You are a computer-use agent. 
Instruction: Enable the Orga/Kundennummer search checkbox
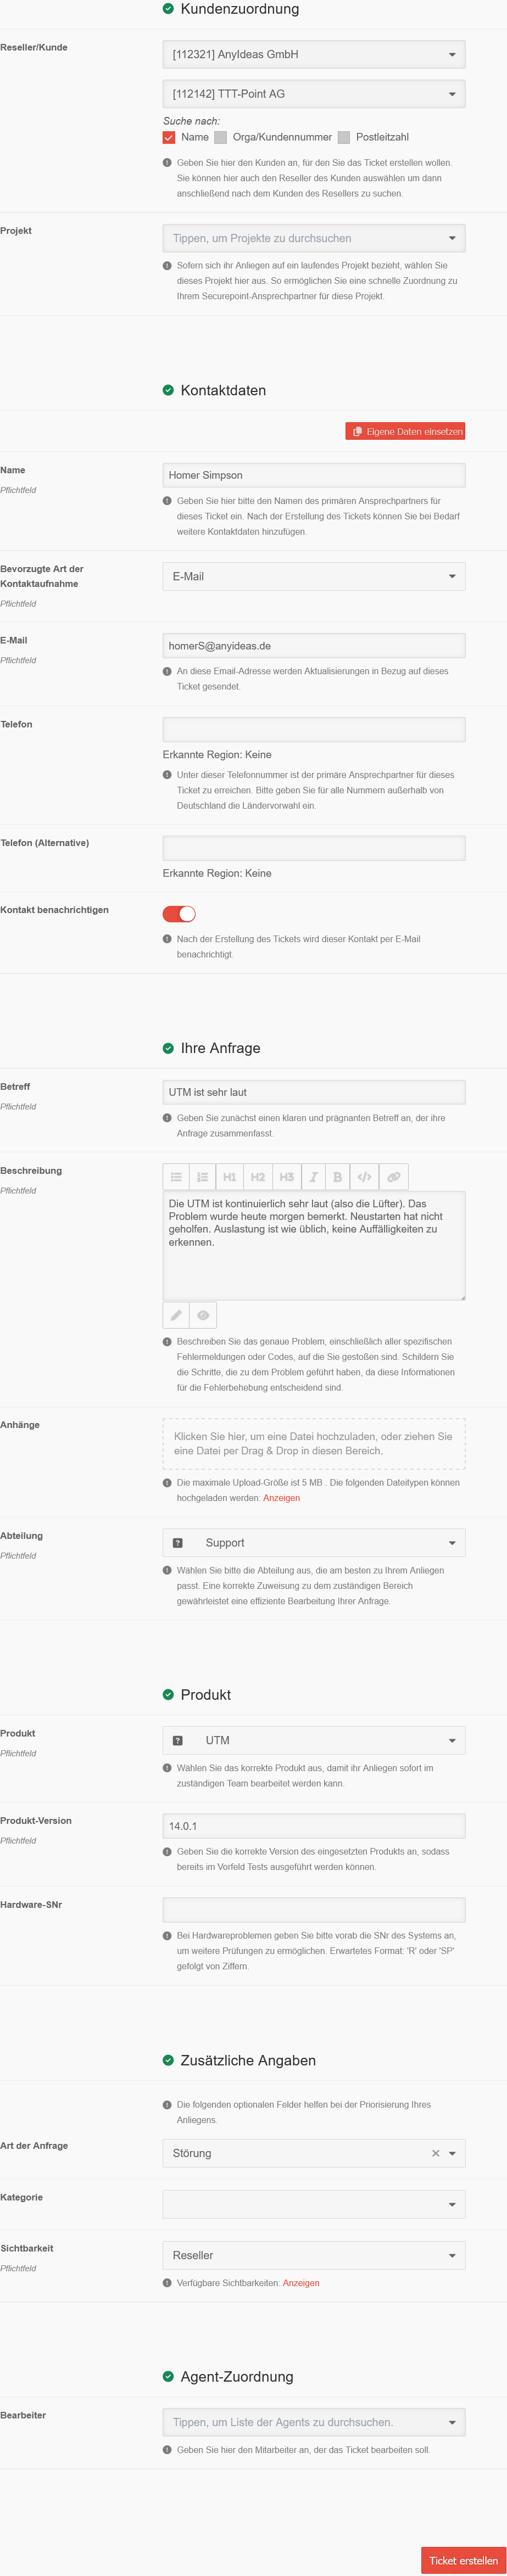point(221,137)
